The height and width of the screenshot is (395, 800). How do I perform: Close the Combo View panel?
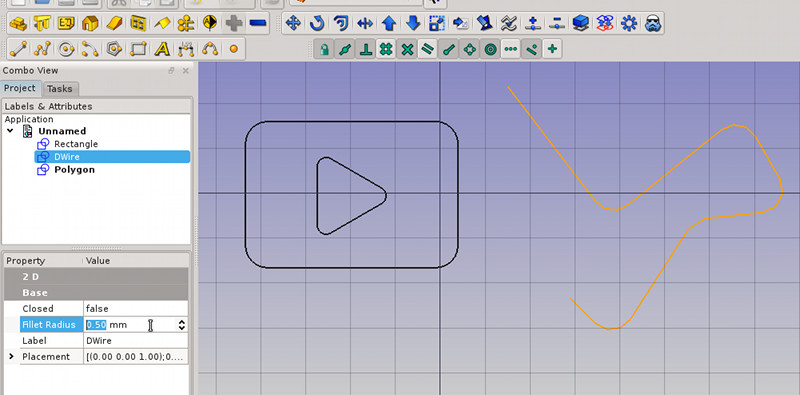(186, 70)
